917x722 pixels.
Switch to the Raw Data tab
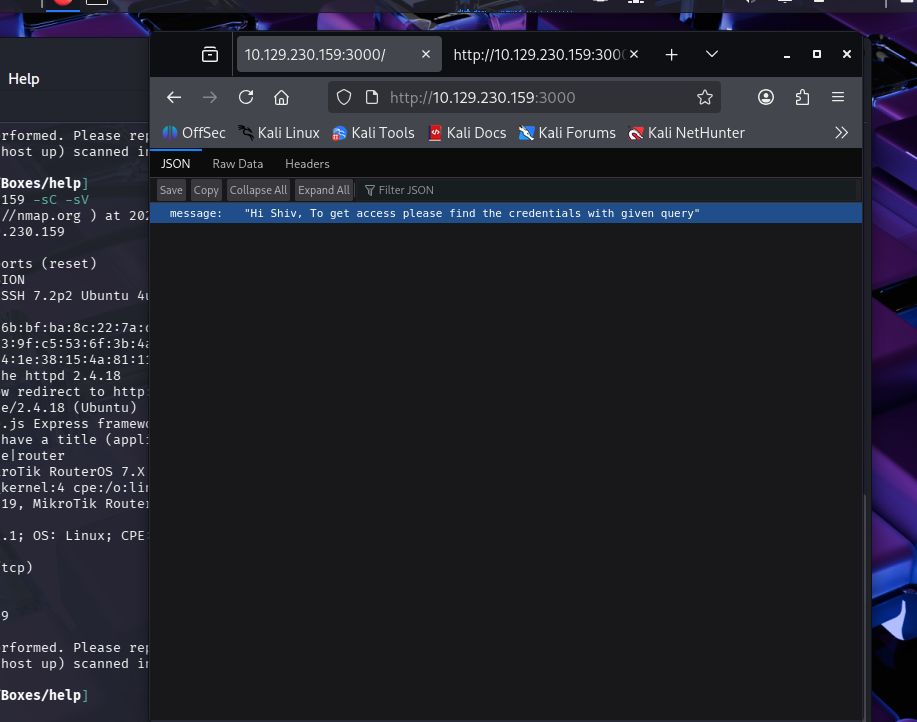(238, 163)
